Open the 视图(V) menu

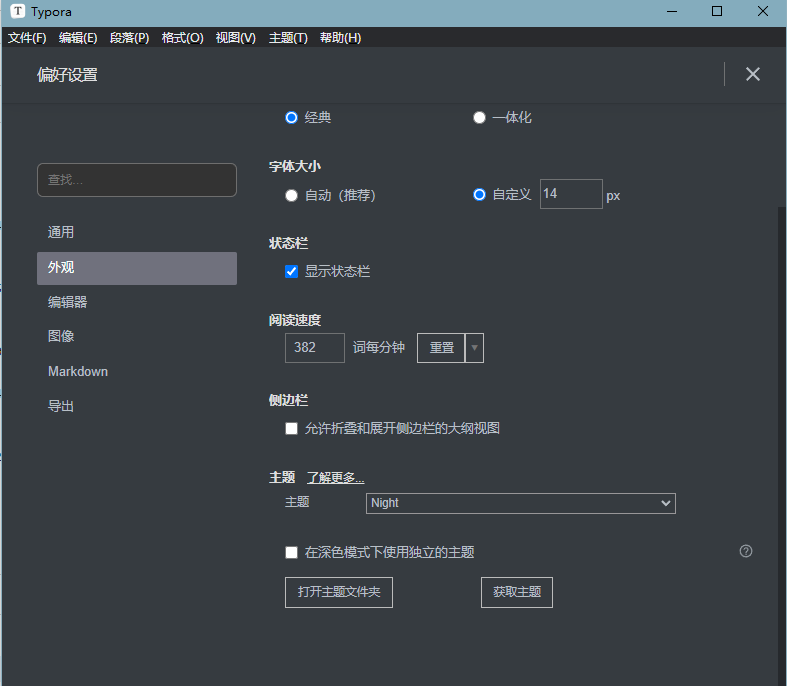(x=236, y=38)
